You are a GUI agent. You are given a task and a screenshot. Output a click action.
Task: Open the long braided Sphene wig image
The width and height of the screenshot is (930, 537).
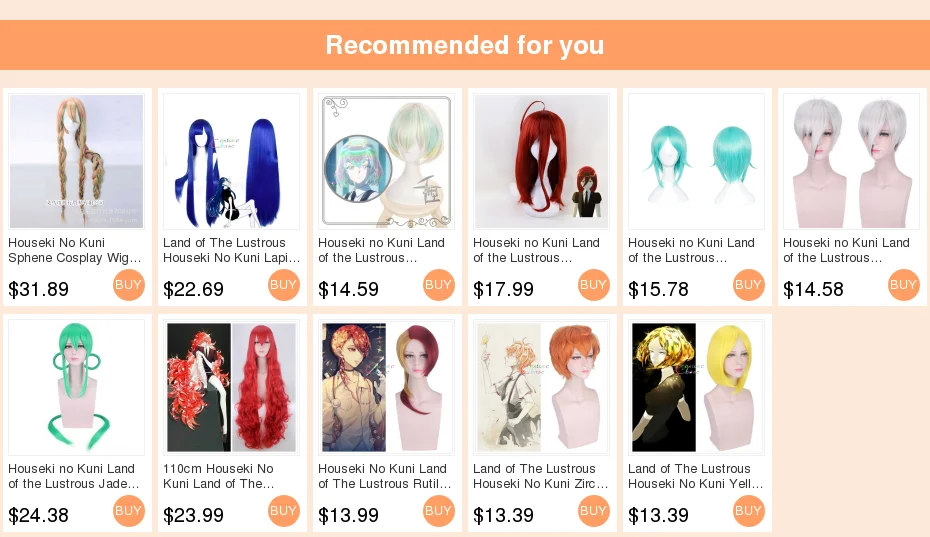[77, 161]
